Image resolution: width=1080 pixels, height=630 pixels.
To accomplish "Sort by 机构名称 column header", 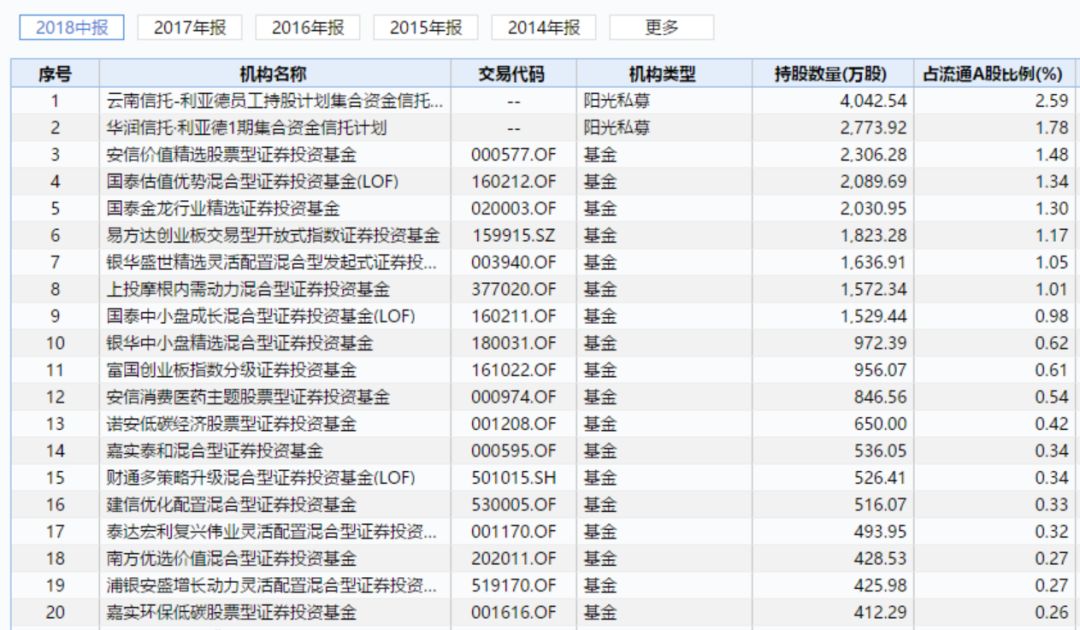I will point(275,74).
